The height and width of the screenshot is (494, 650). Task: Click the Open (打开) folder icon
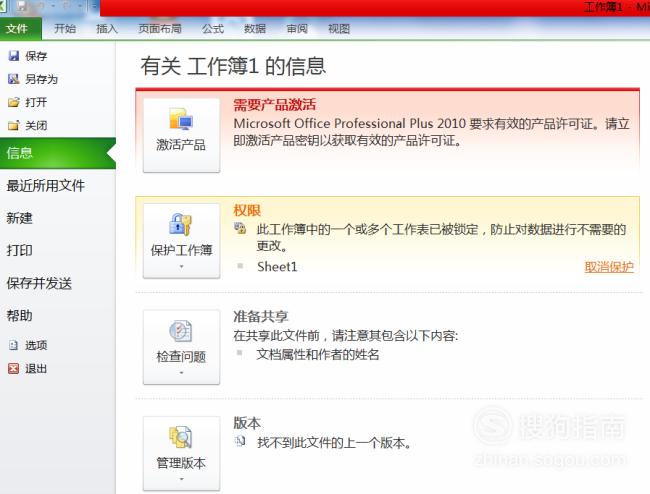pos(14,102)
